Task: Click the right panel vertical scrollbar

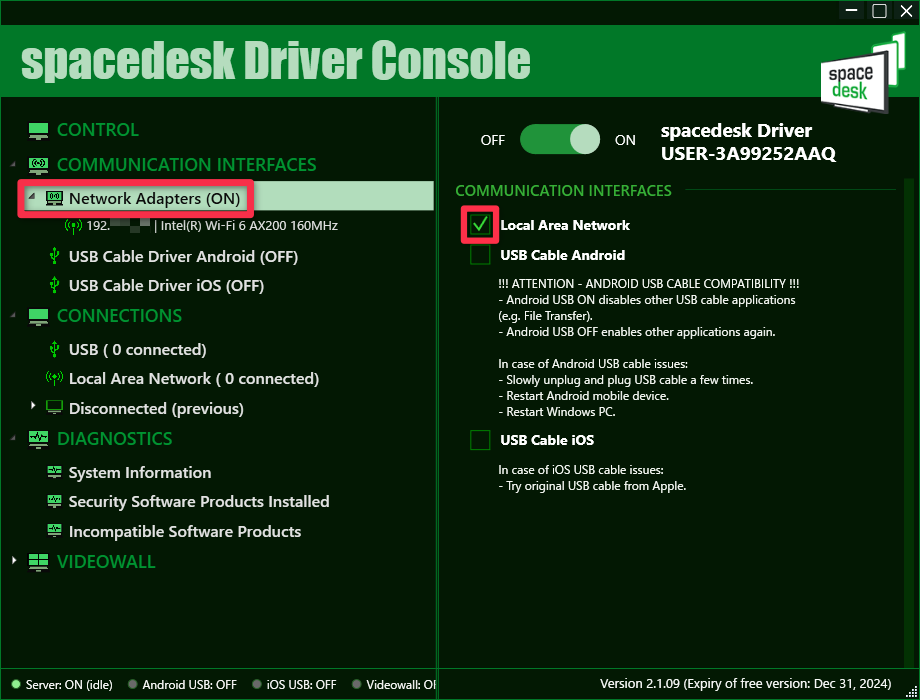Action: (x=909, y=422)
